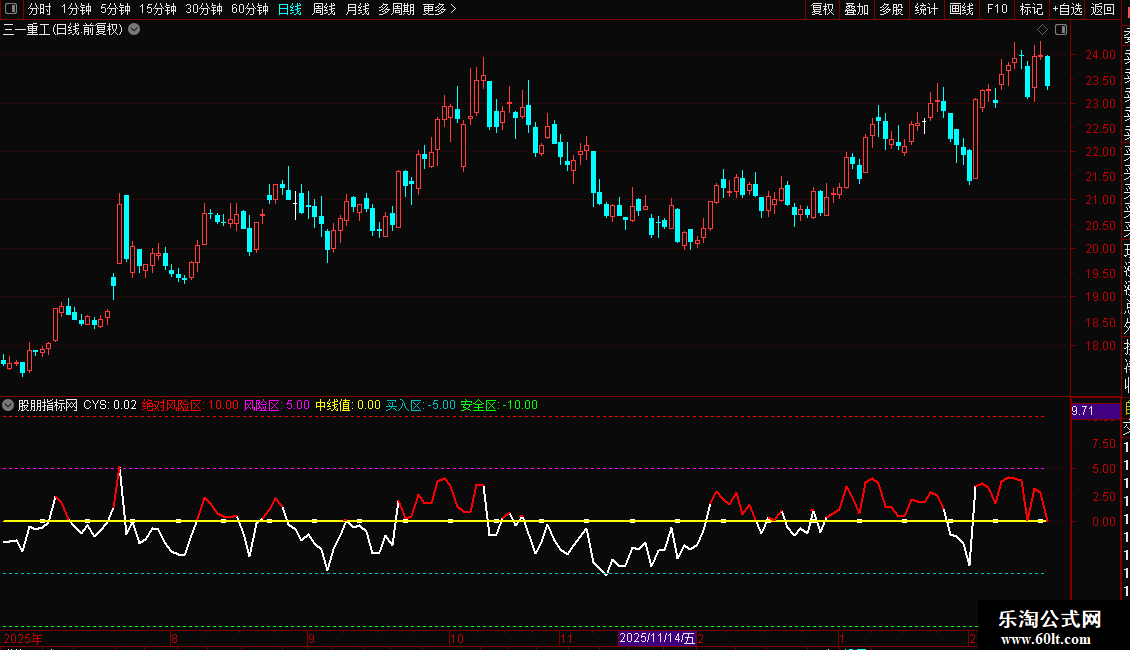Click the 7.50 indicator axis label

(x=1103, y=444)
